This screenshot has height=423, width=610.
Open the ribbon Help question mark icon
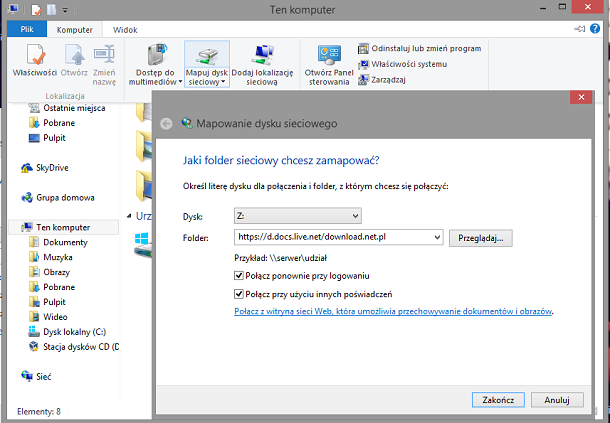click(595, 29)
